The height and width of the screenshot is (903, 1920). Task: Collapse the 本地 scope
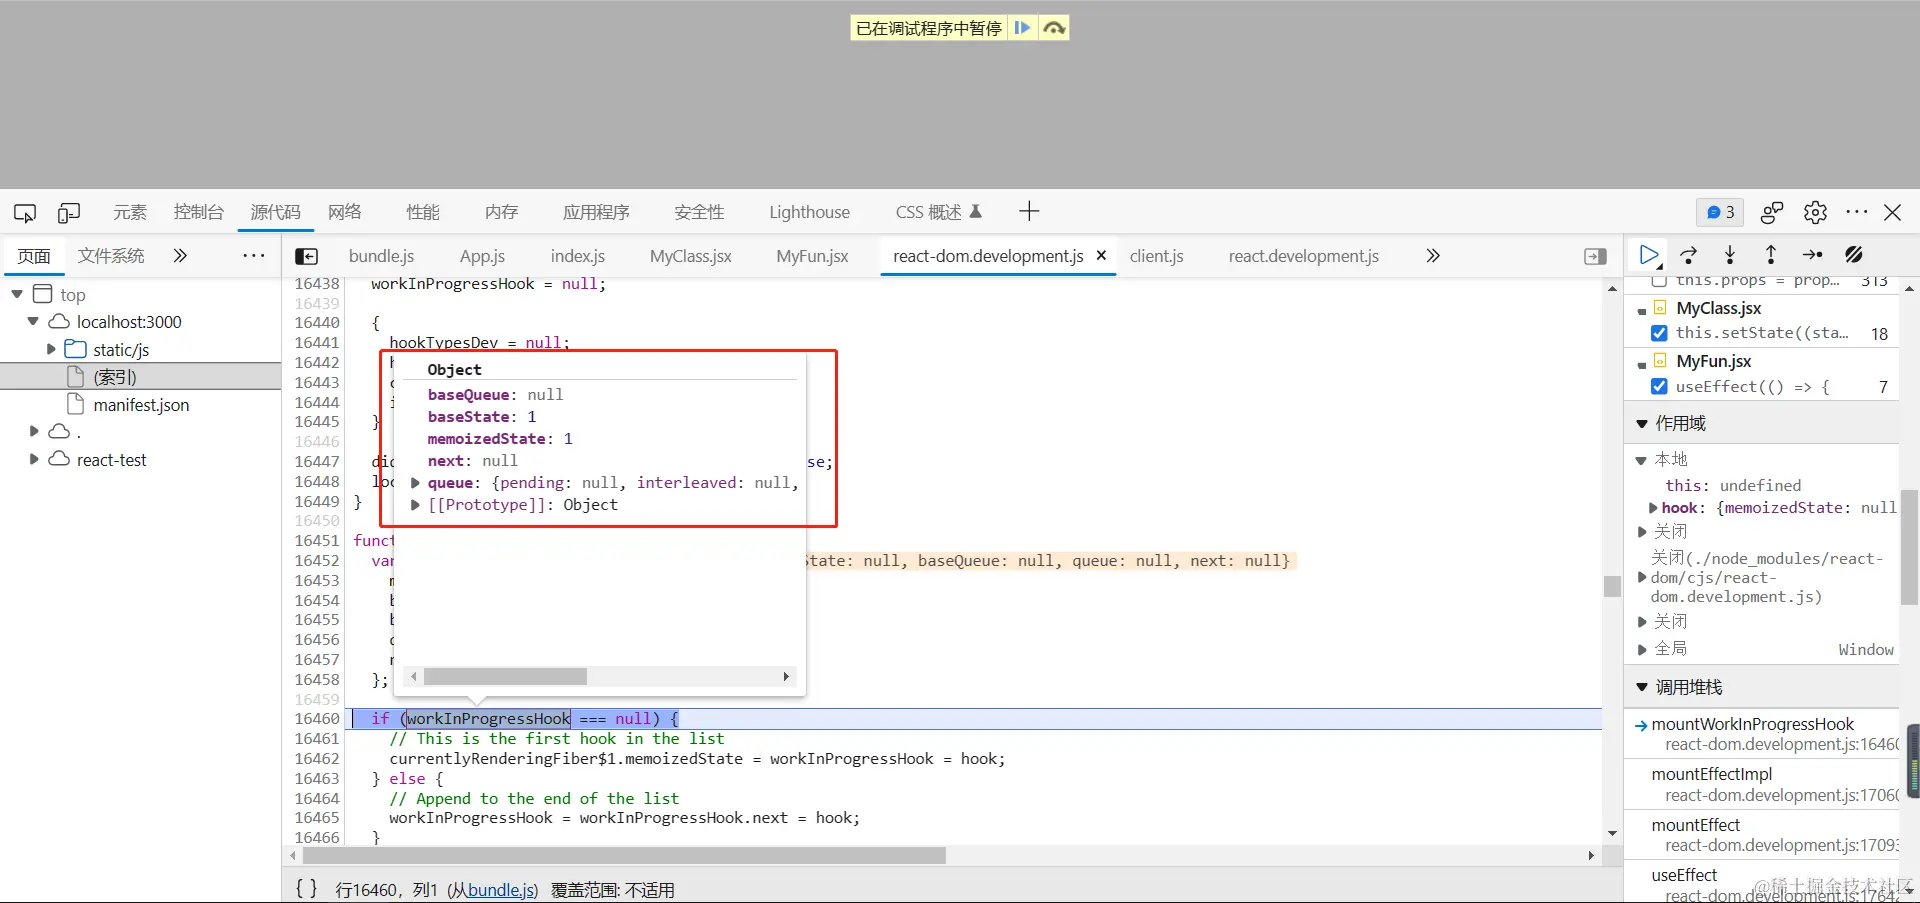coord(1641,460)
